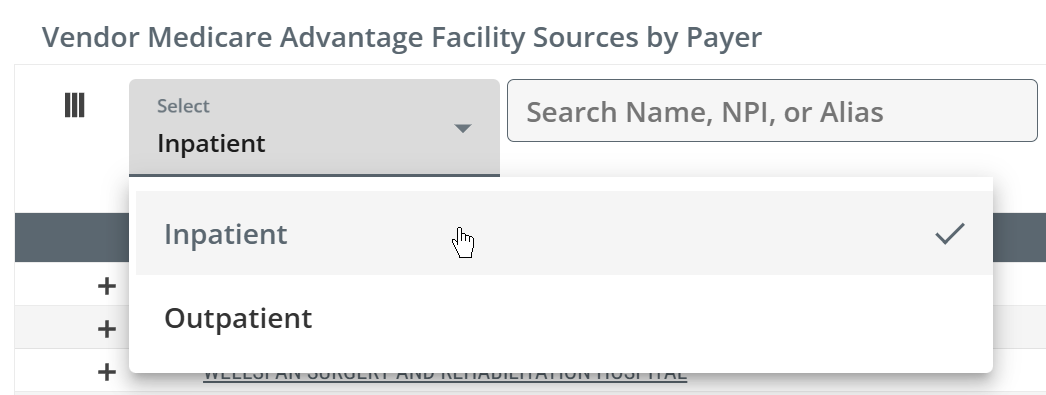The image size is (1046, 395).
Task: Click the small Select label in dropdown
Action: (183, 106)
